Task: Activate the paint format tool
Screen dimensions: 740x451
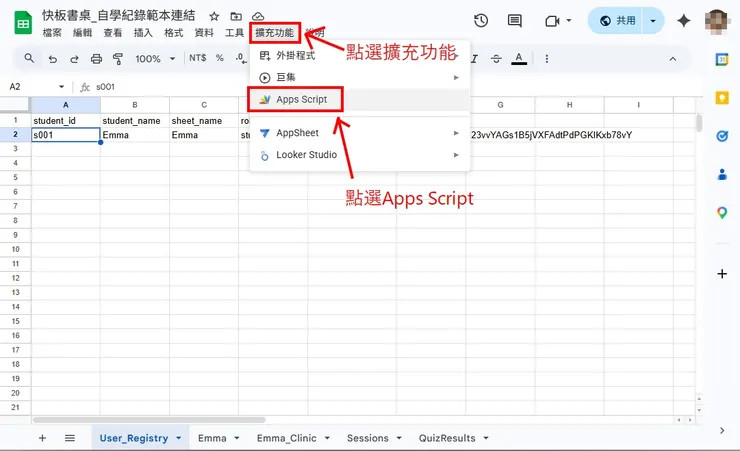Action: click(x=118, y=59)
